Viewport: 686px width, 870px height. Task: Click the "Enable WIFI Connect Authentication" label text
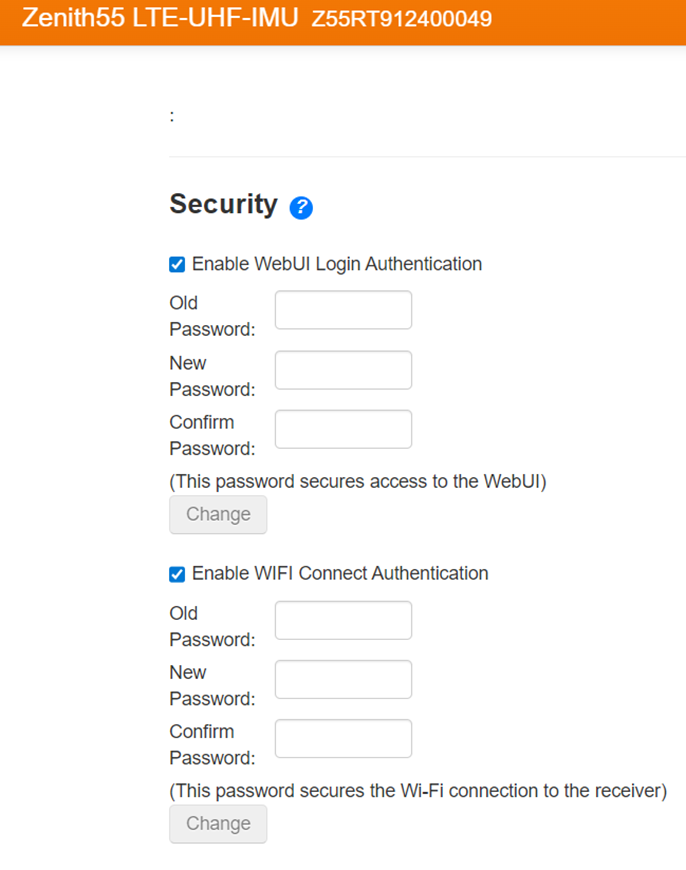pos(340,573)
